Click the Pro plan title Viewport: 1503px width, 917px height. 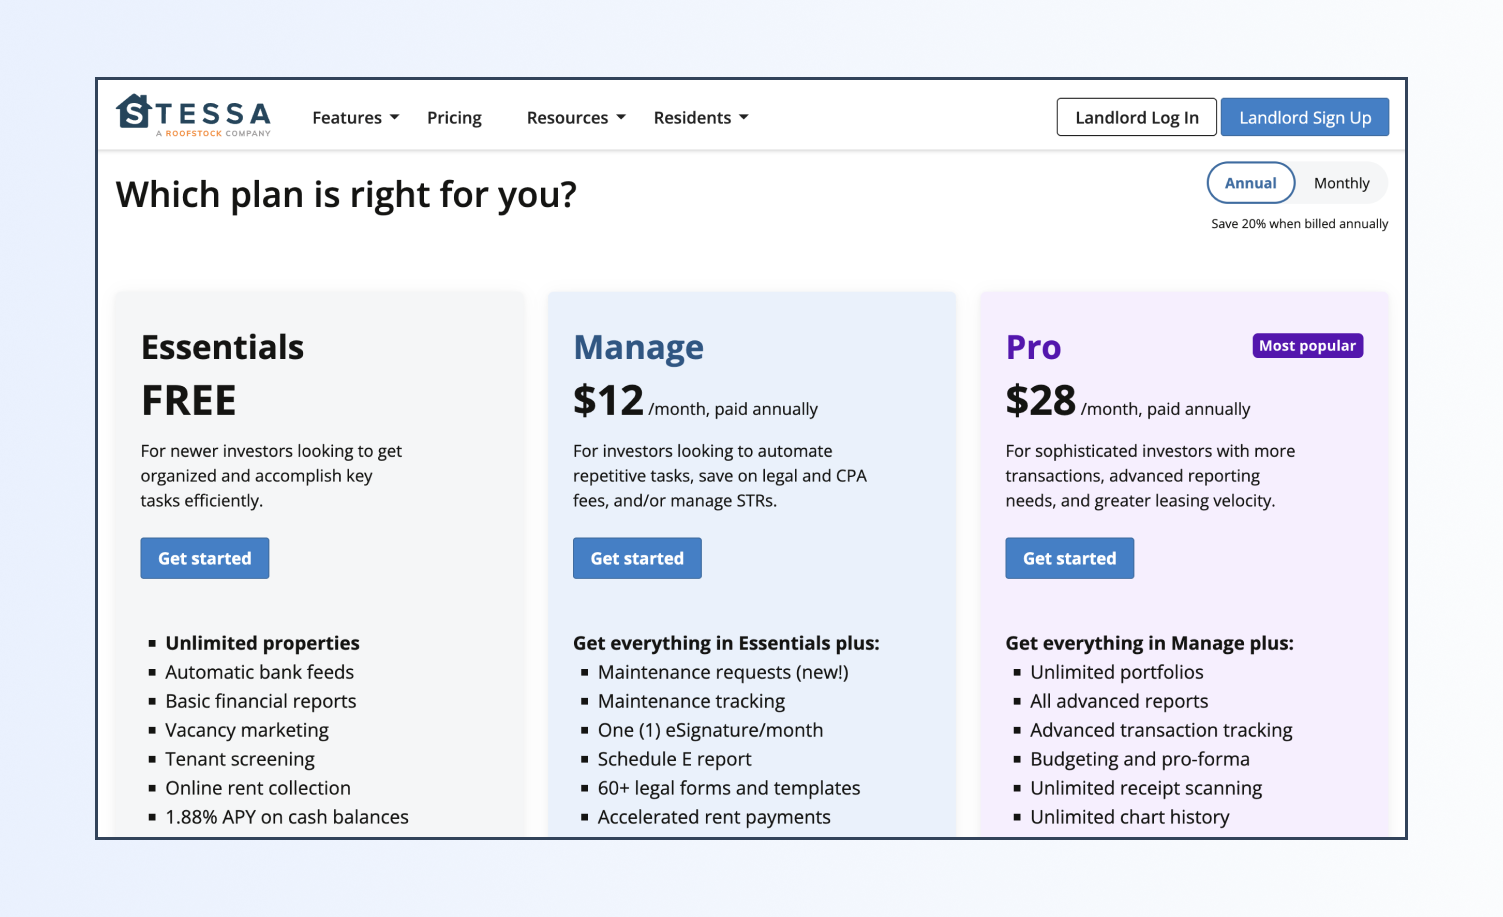[1033, 347]
